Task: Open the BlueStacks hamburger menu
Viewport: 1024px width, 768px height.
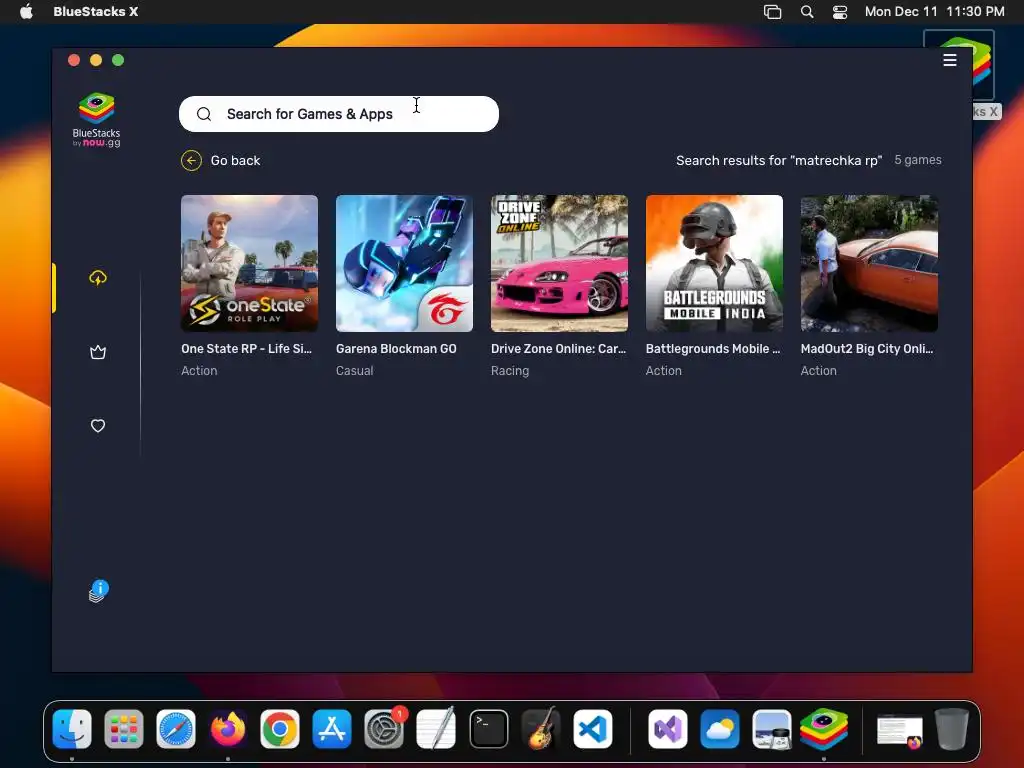Action: coord(950,60)
